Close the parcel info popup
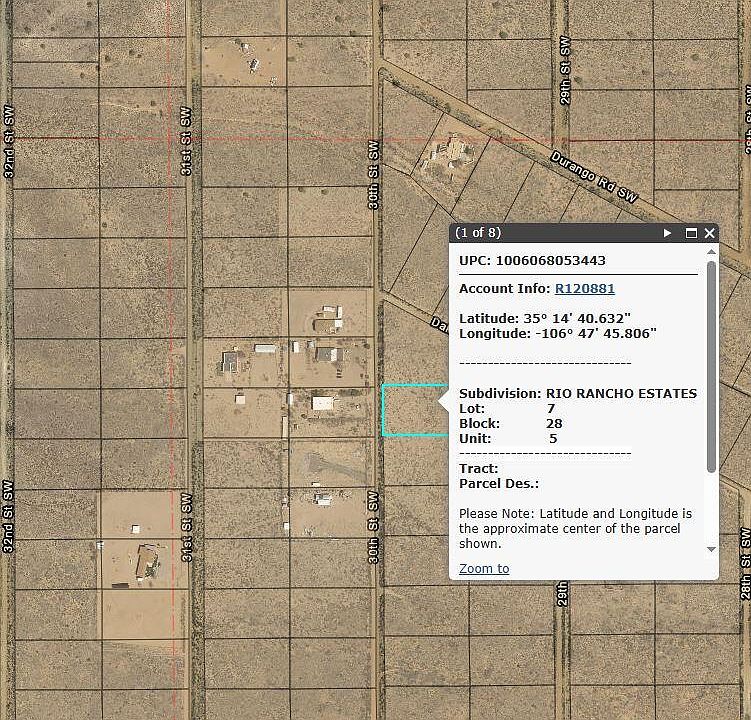 709,233
